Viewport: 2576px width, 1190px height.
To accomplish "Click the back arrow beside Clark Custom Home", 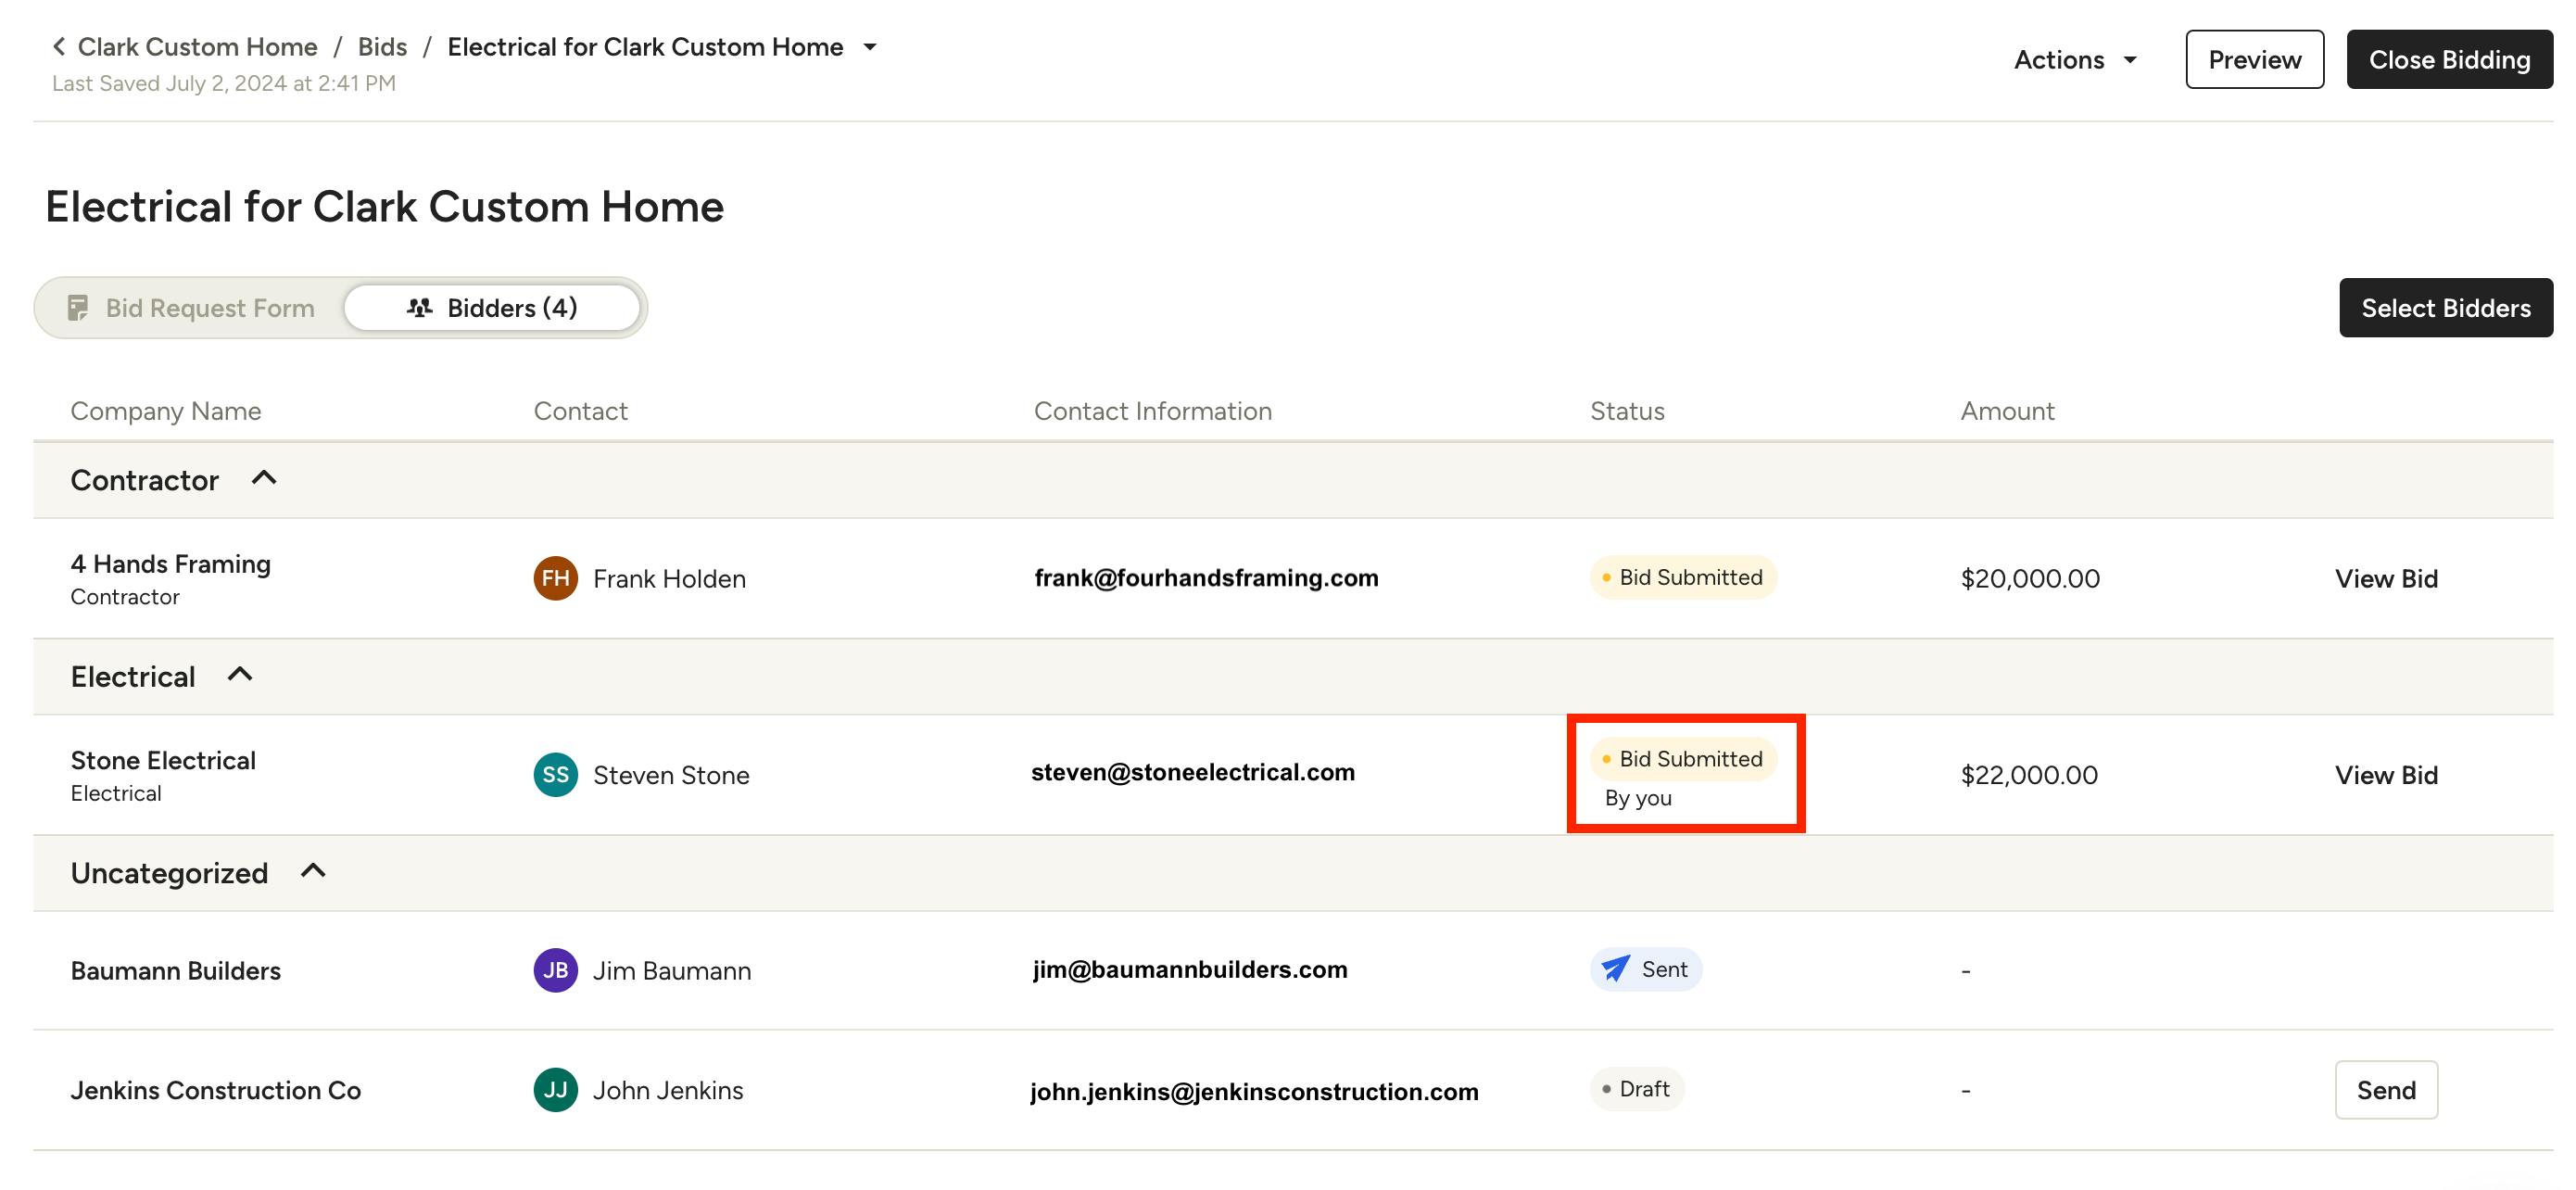I will click(x=59, y=47).
